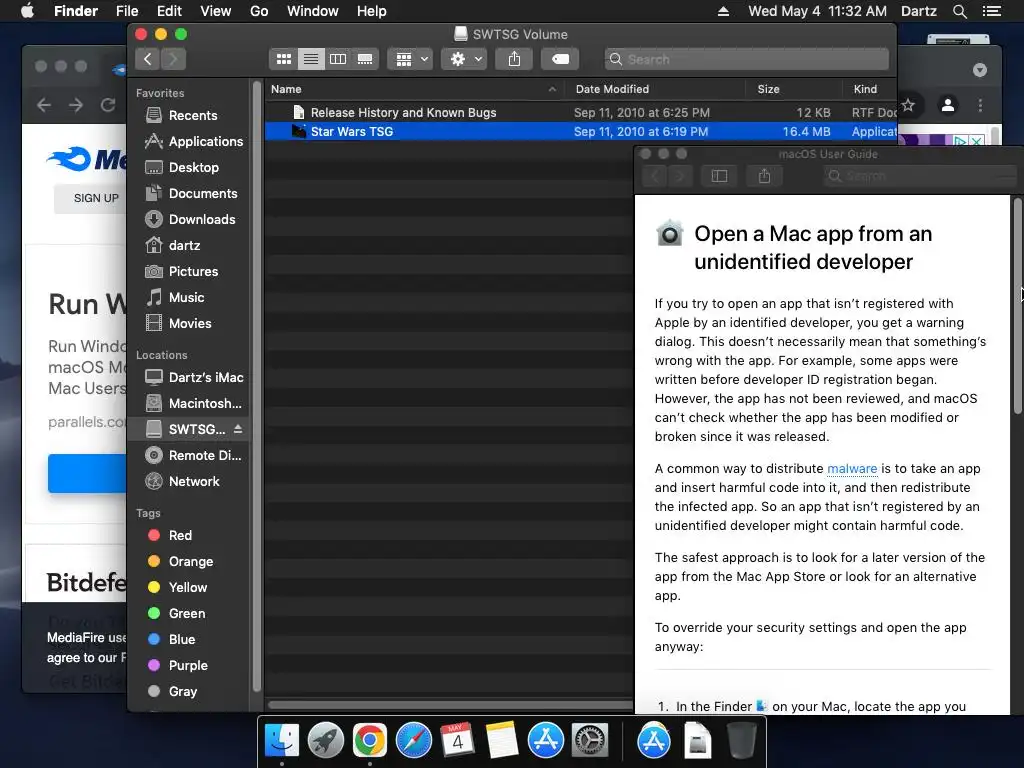Switch Finder to column view

[x=338, y=59]
